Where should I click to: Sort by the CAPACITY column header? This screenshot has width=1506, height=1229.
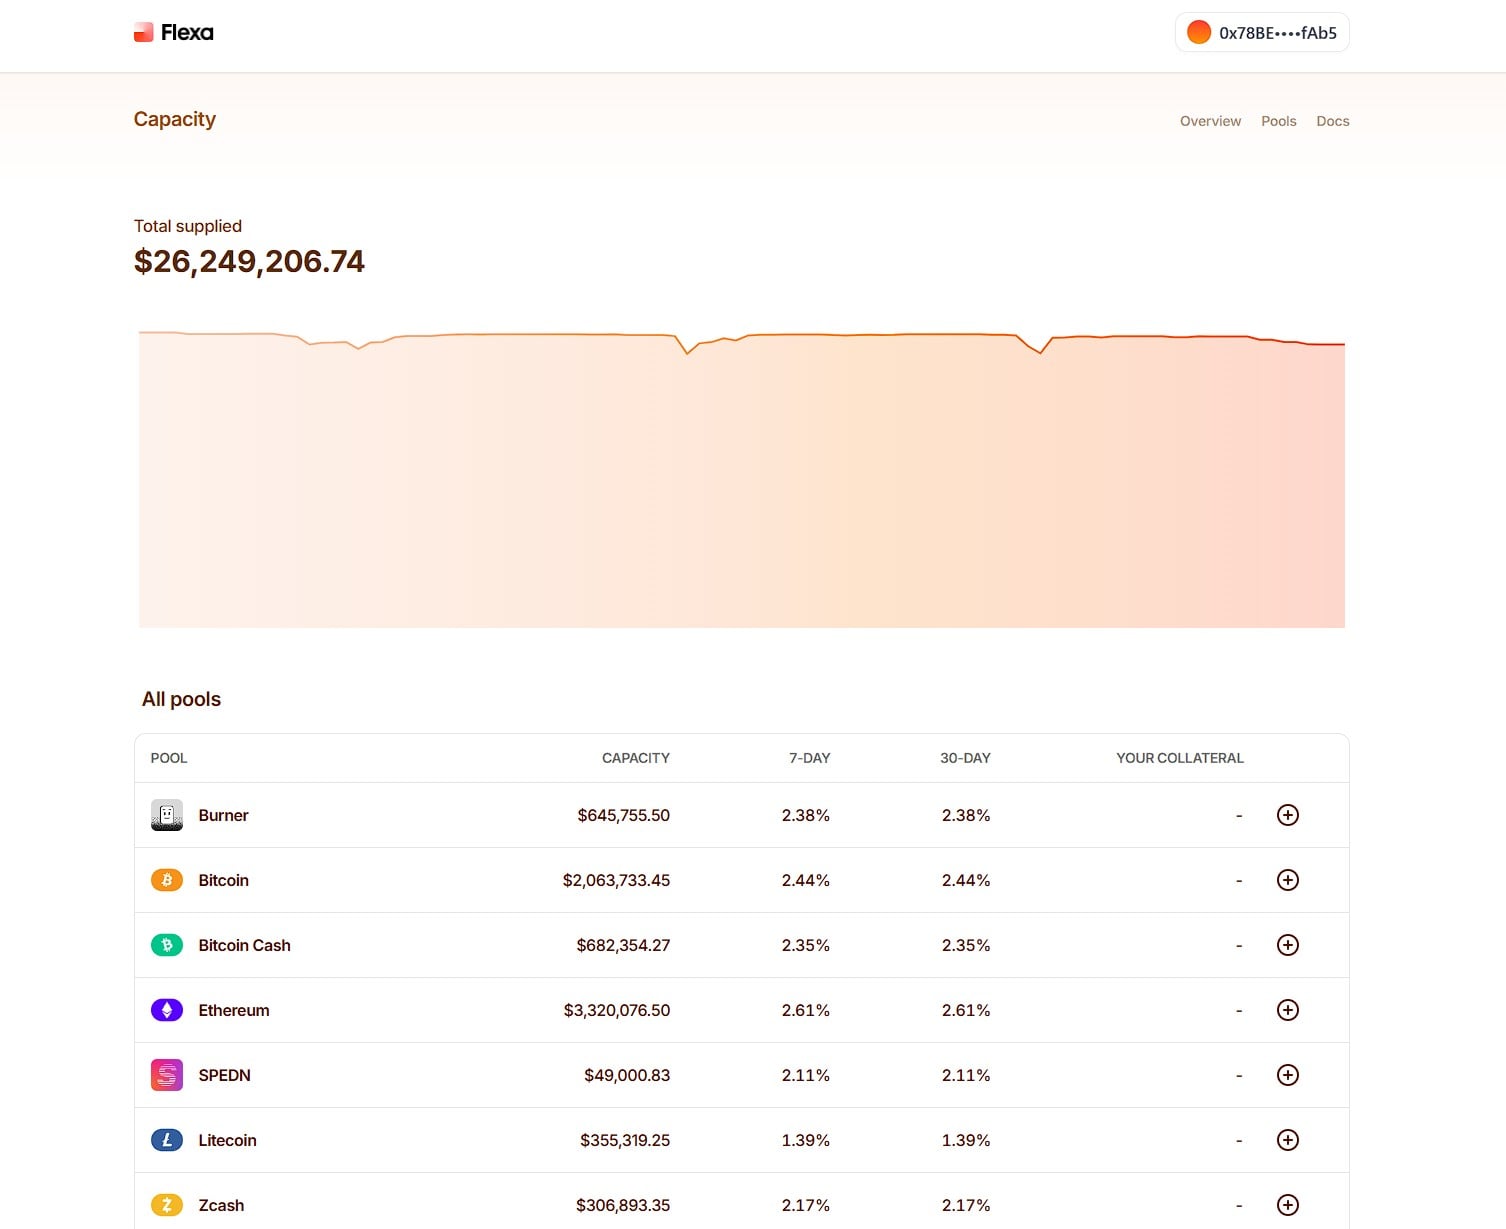click(636, 758)
